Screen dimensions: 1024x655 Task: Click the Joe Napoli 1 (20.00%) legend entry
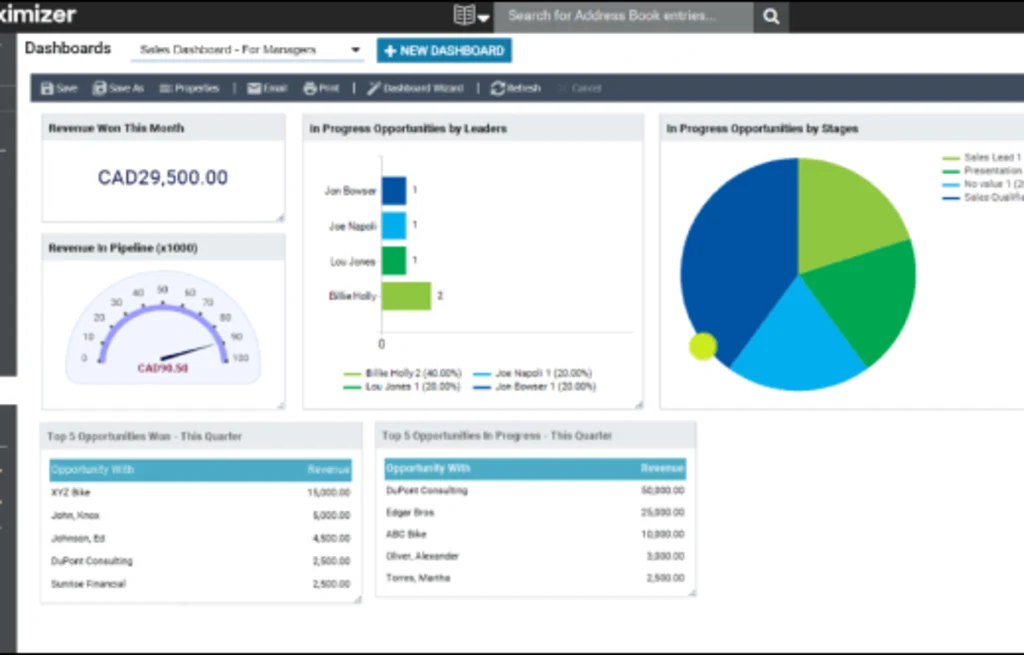click(x=532, y=374)
